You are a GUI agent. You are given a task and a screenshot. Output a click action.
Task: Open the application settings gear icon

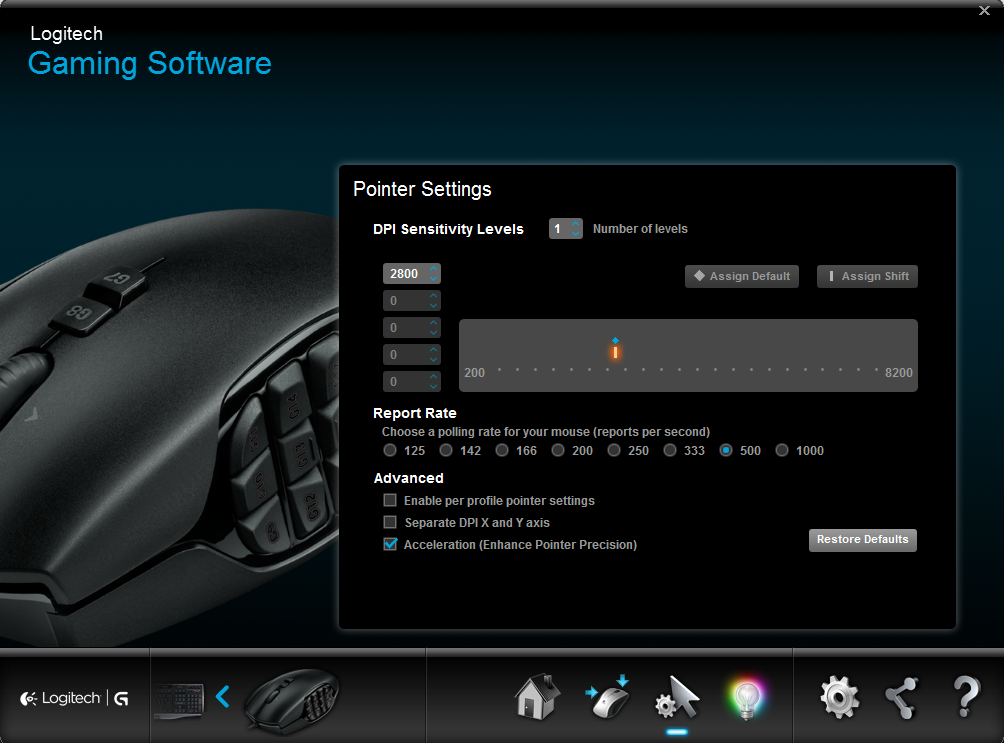(x=839, y=697)
